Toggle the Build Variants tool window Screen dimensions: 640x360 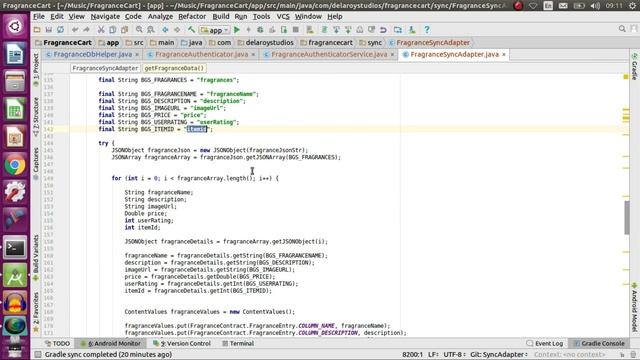click(x=36, y=257)
